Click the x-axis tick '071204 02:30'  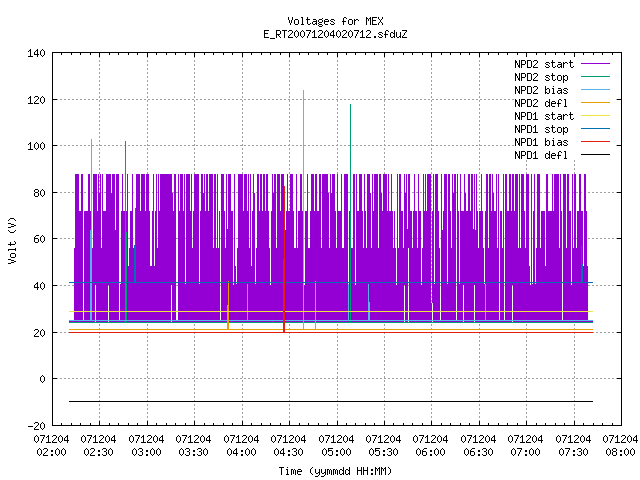(x=98, y=446)
